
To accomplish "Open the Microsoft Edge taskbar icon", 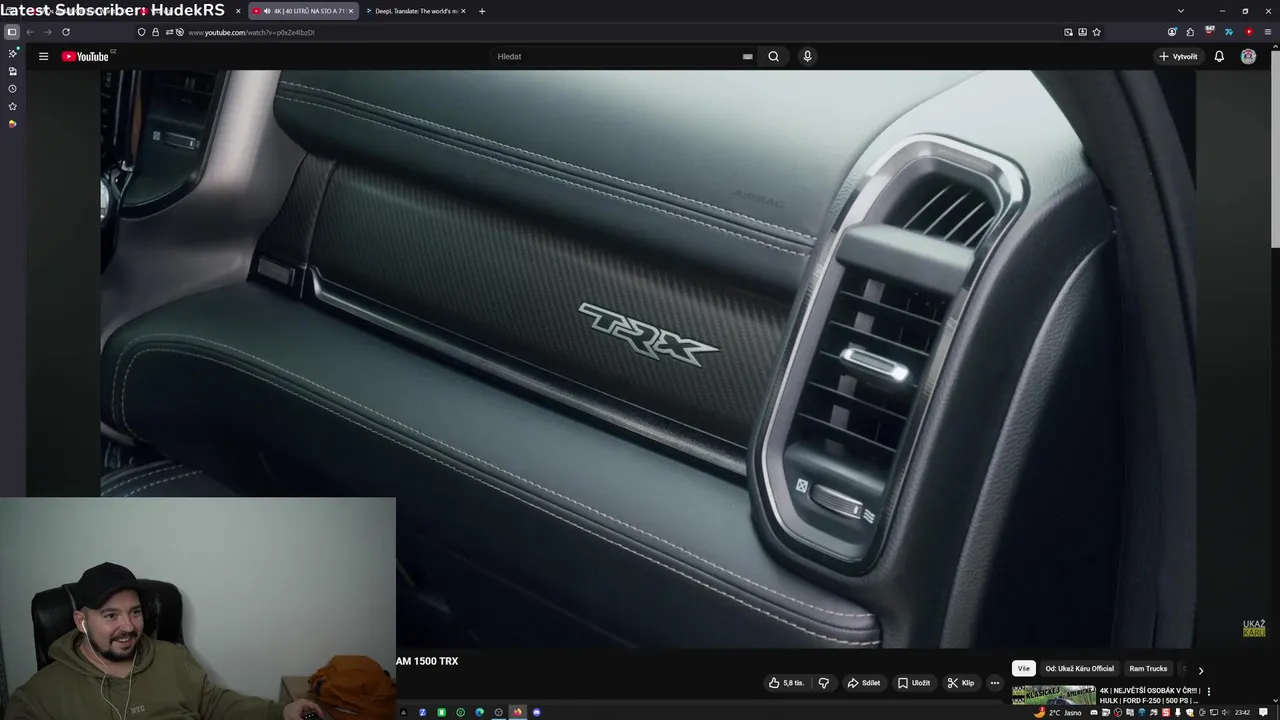I will pyautogui.click(x=479, y=712).
